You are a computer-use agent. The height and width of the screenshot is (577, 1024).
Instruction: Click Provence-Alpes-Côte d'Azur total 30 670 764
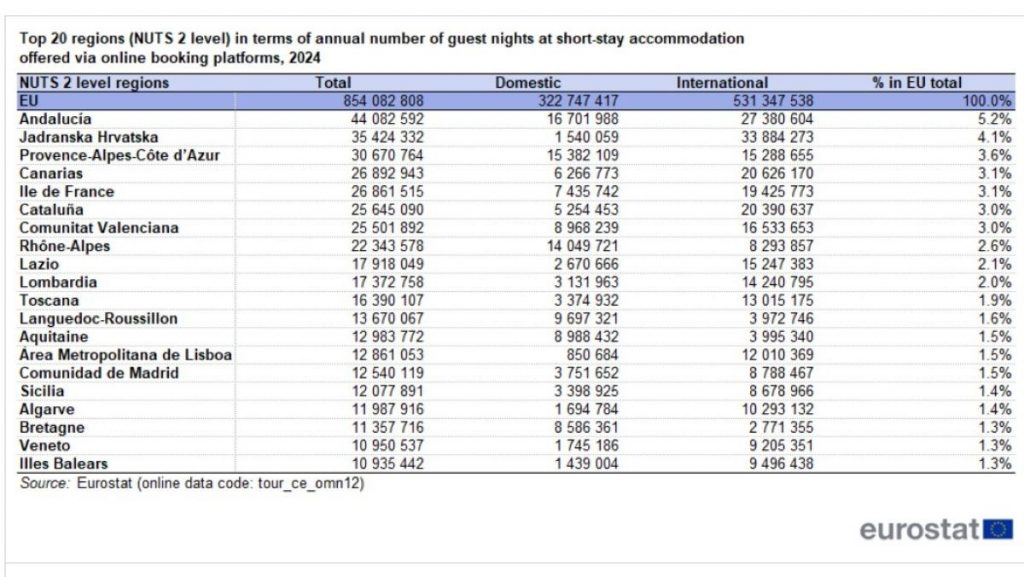tap(387, 155)
